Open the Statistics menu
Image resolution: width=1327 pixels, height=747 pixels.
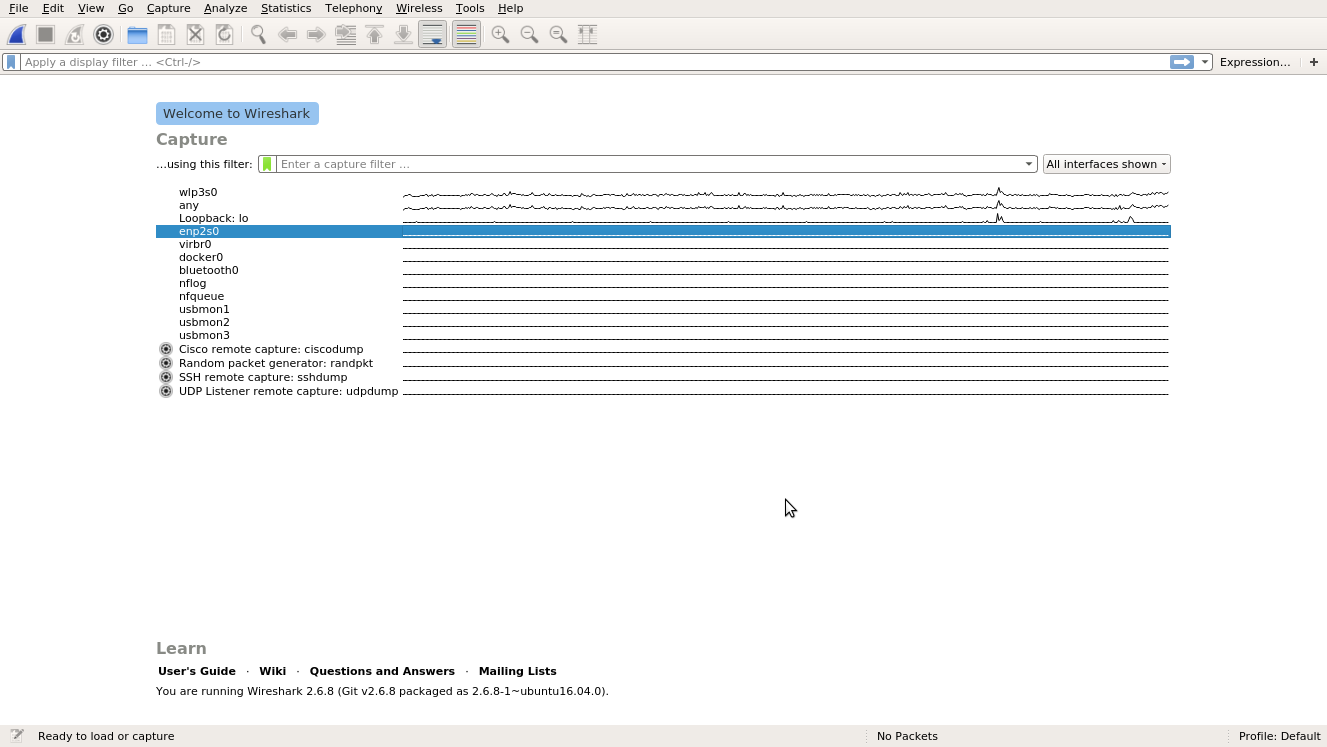pos(286,8)
